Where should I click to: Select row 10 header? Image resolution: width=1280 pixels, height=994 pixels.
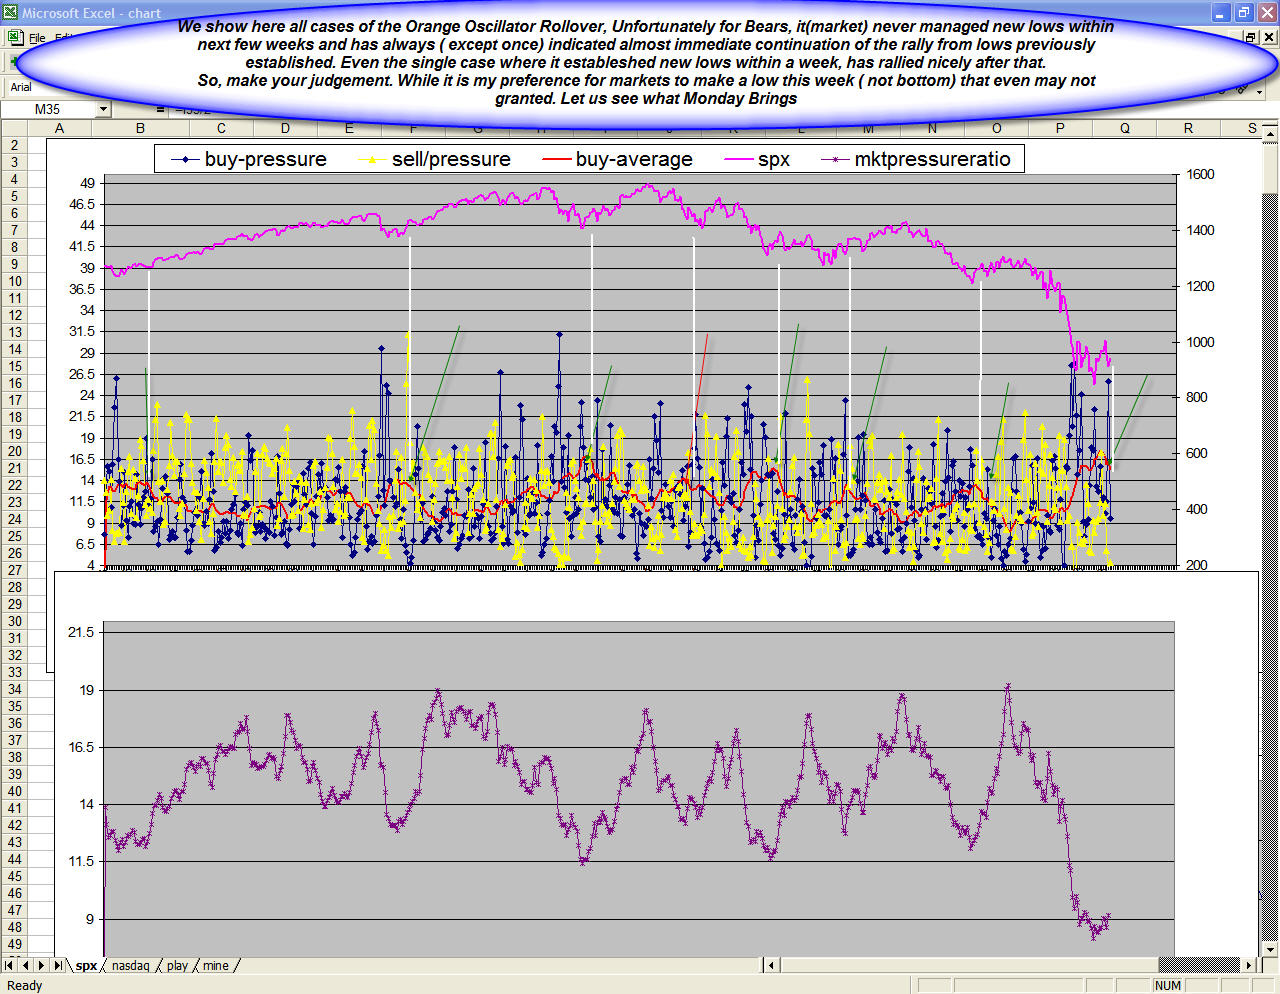coord(14,281)
